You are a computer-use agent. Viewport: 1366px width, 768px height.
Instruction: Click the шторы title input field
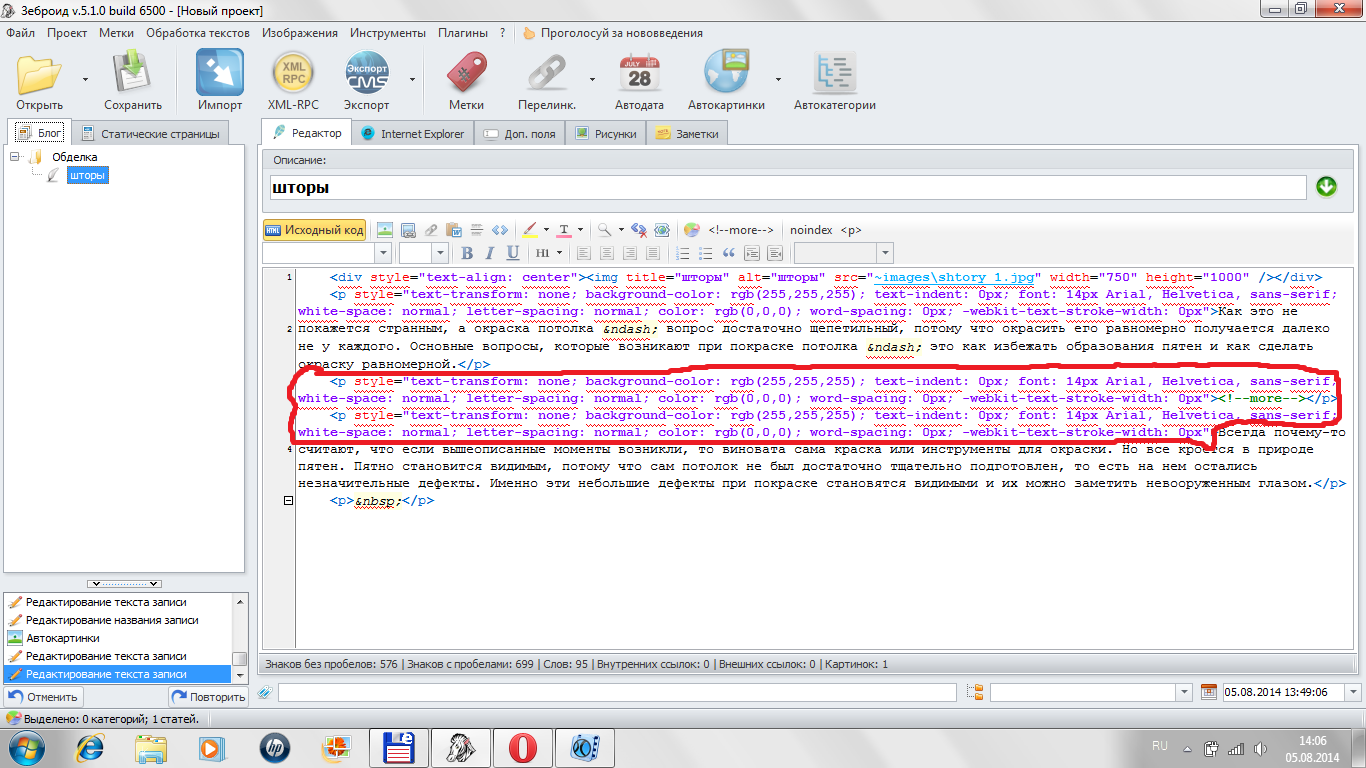[788, 187]
